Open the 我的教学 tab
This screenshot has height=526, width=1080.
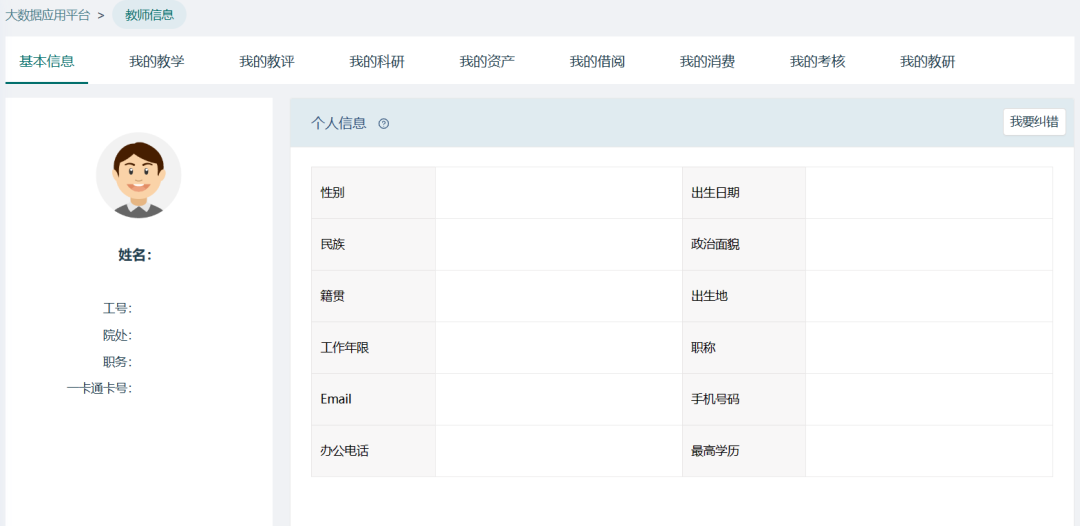157,62
